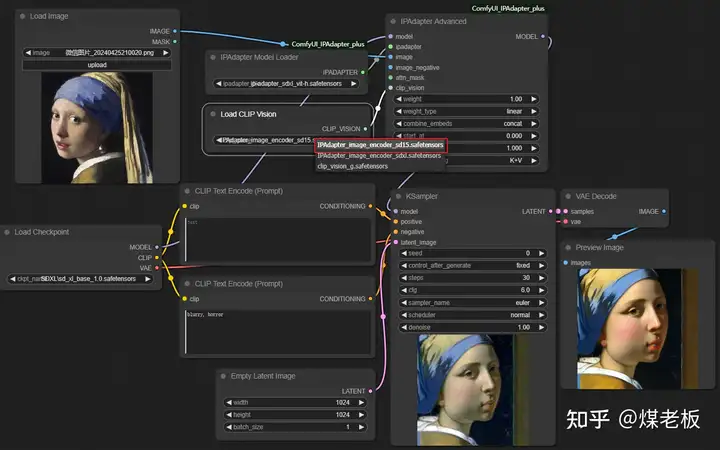720x450 pixels.
Task: Click the vae input port on VAE Decode
Action: (x=566, y=222)
